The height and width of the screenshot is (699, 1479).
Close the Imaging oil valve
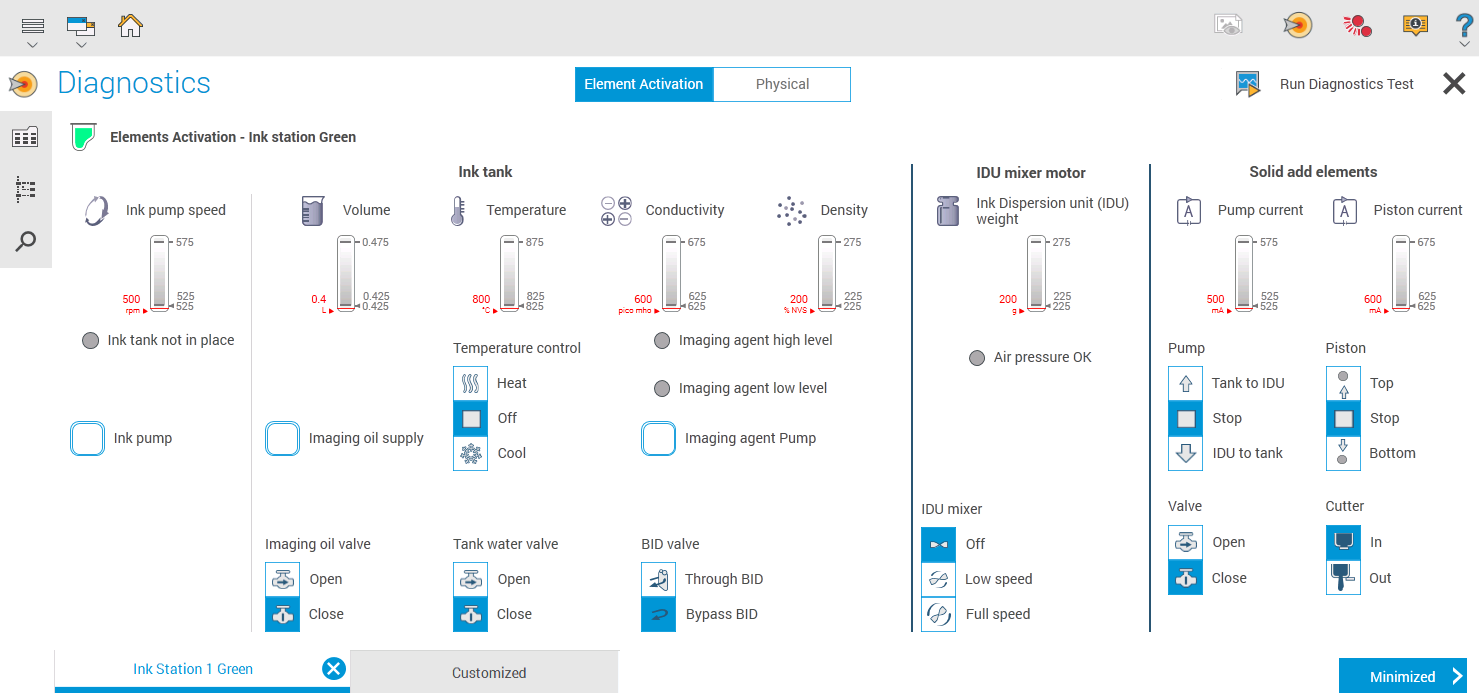[283, 614]
